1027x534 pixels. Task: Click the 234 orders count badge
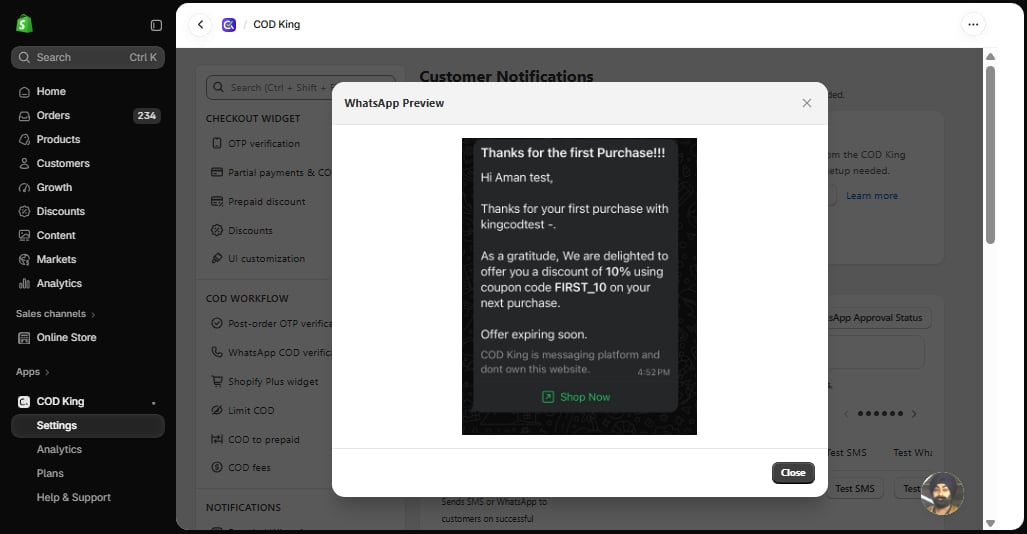[x=147, y=116]
